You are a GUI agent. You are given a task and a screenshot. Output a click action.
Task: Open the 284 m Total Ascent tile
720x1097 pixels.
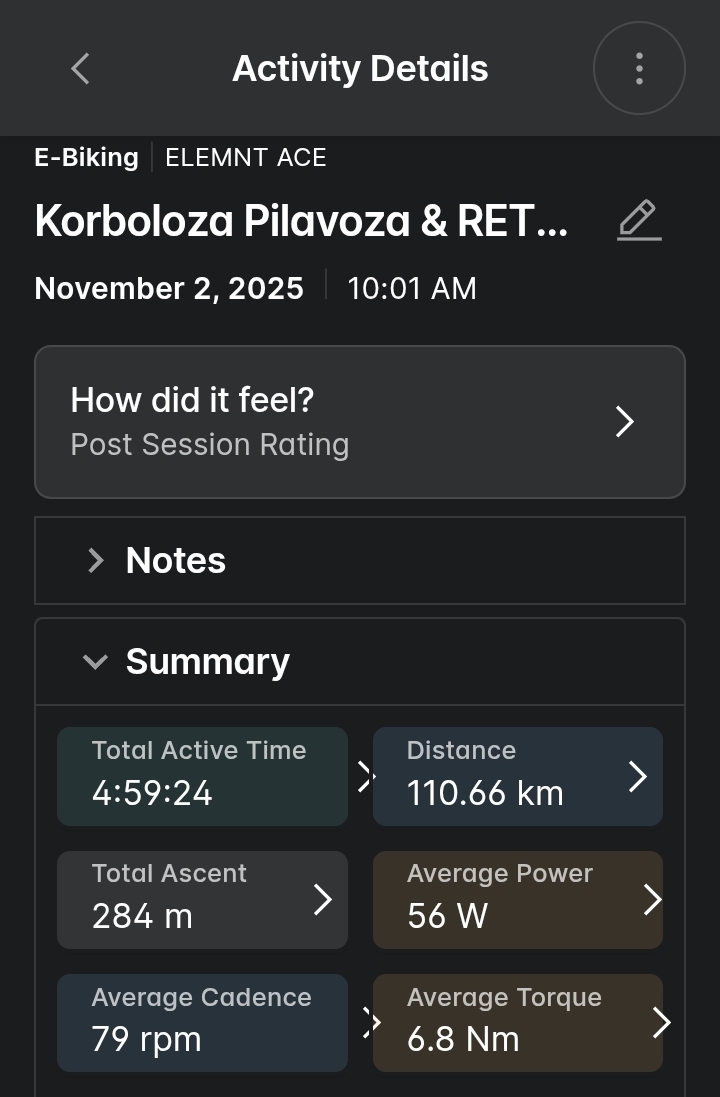click(190, 899)
